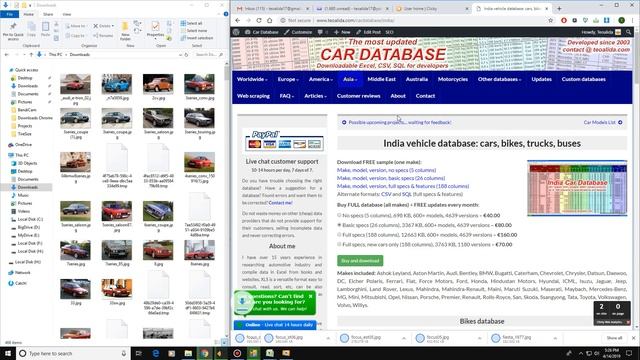Click Select all in Explorer ribbon
Viewport: 640px width, 360px height.
tap(191, 23)
